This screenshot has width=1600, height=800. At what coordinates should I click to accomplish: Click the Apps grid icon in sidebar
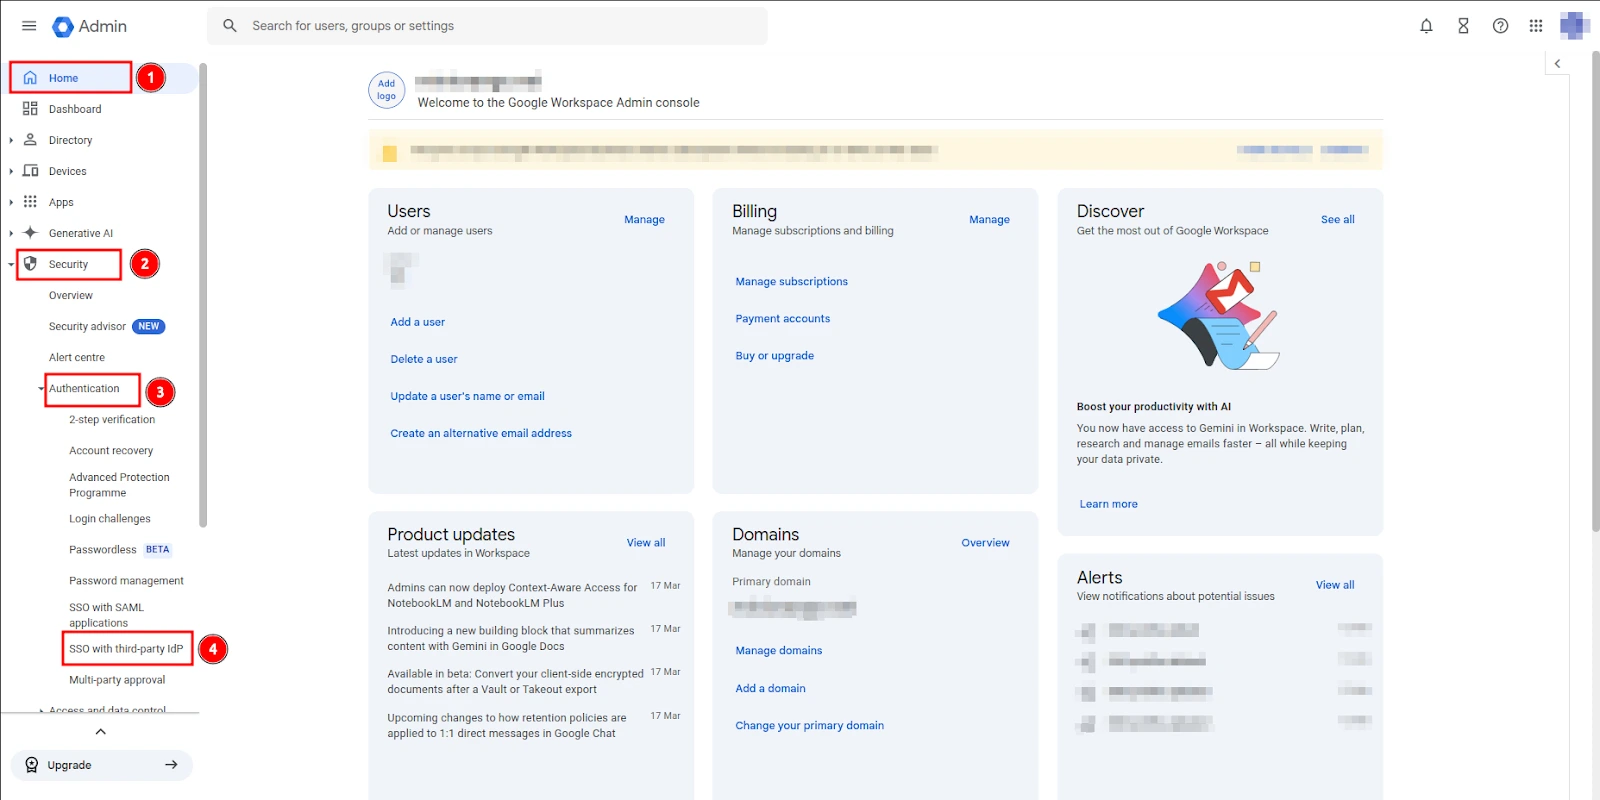(30, 202)
